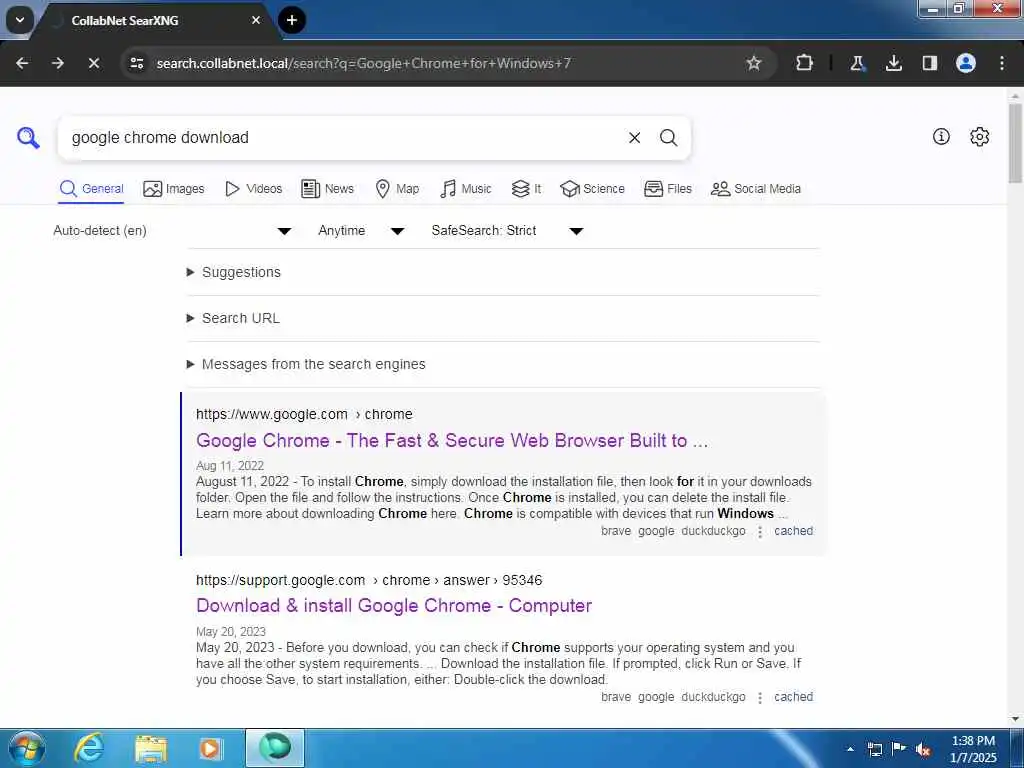
Task: Open the Action Center flag icon
Action: pyautogui.click(x=899, y=749)
